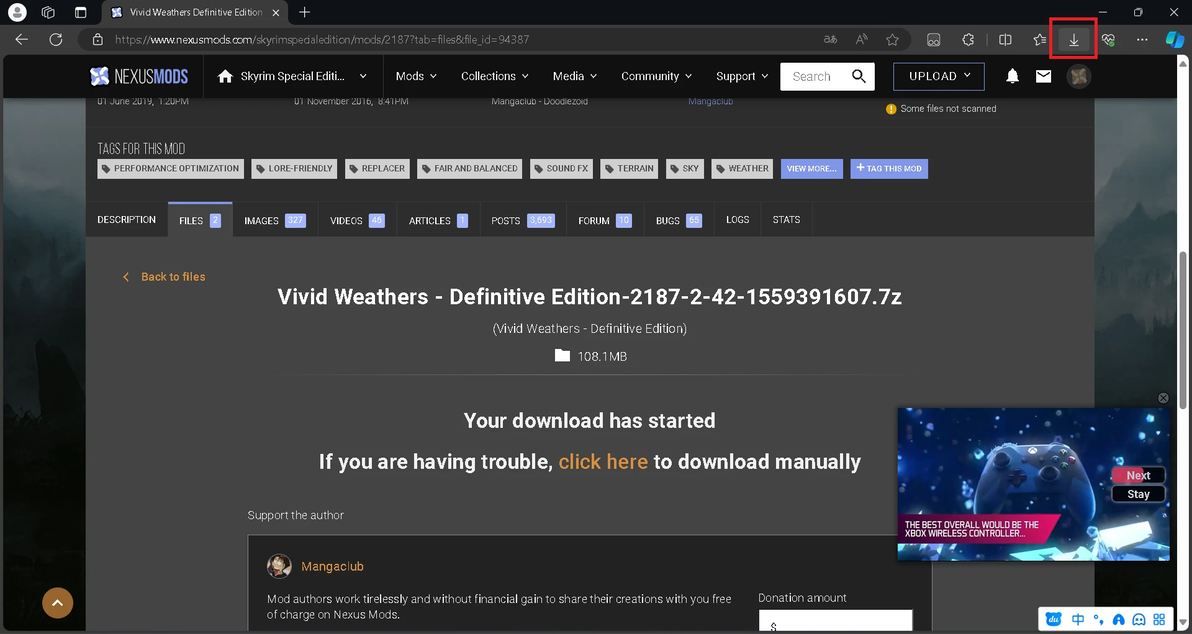Open the favorites list icon
Screen dimensions: 1192x634
(x=1039, y=40)
